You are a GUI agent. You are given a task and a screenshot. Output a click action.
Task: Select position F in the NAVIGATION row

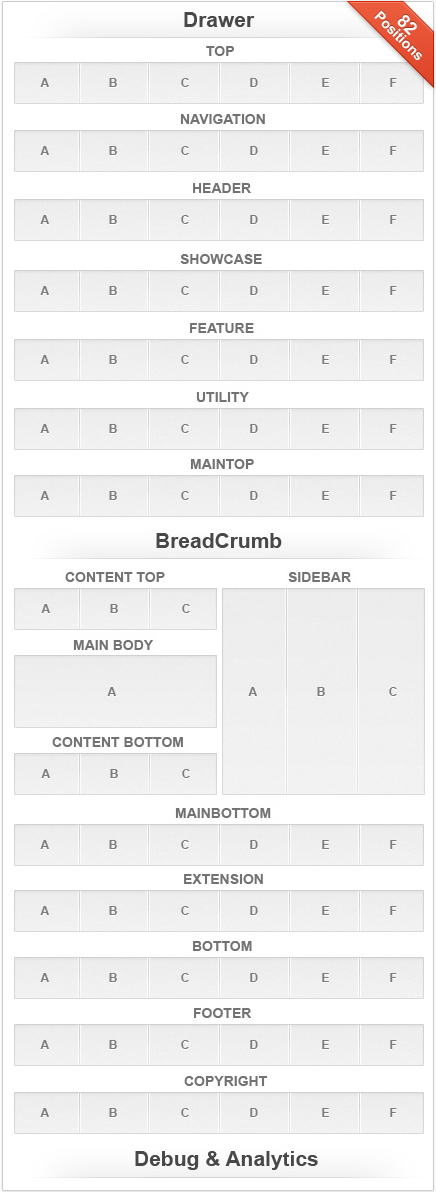click(x=392, y=151)
